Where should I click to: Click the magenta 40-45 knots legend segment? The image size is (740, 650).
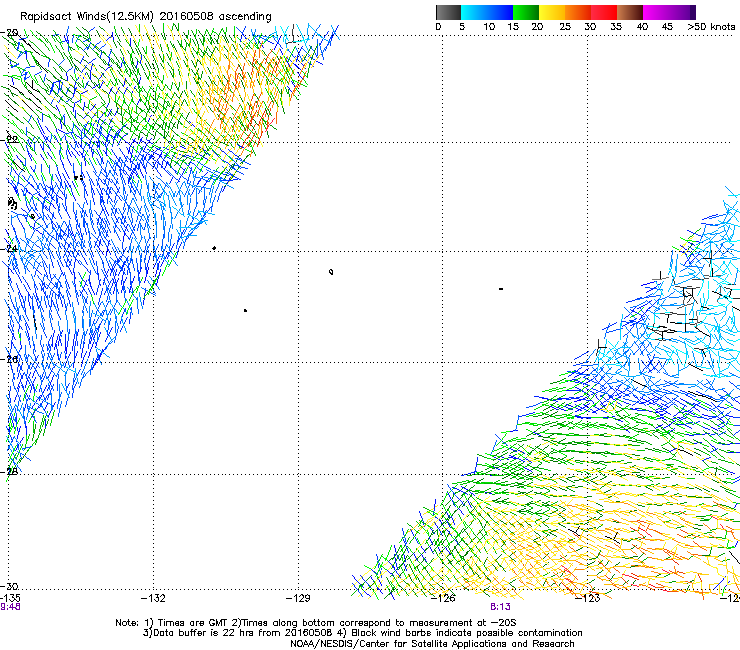pos(656,12)
